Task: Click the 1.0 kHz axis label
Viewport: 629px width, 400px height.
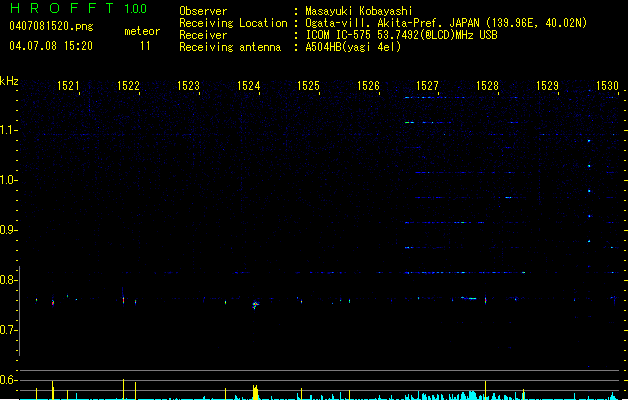Action: [8, 180]
